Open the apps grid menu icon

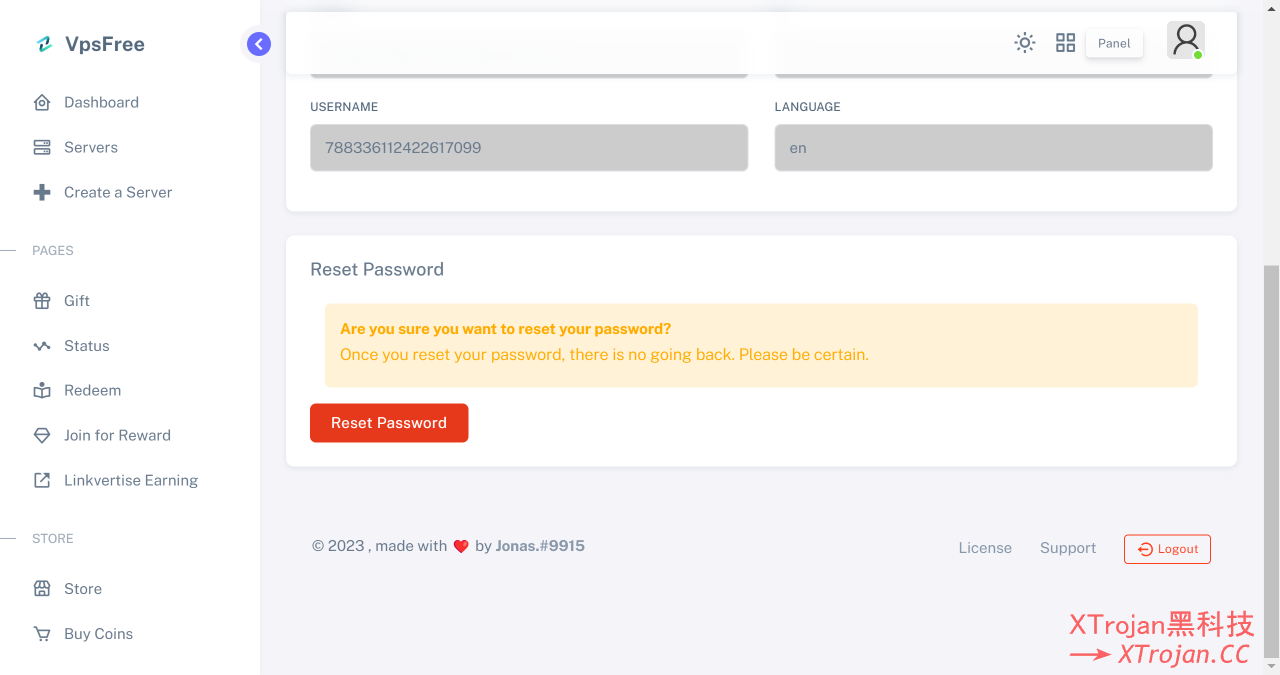tap(1066, 43)
